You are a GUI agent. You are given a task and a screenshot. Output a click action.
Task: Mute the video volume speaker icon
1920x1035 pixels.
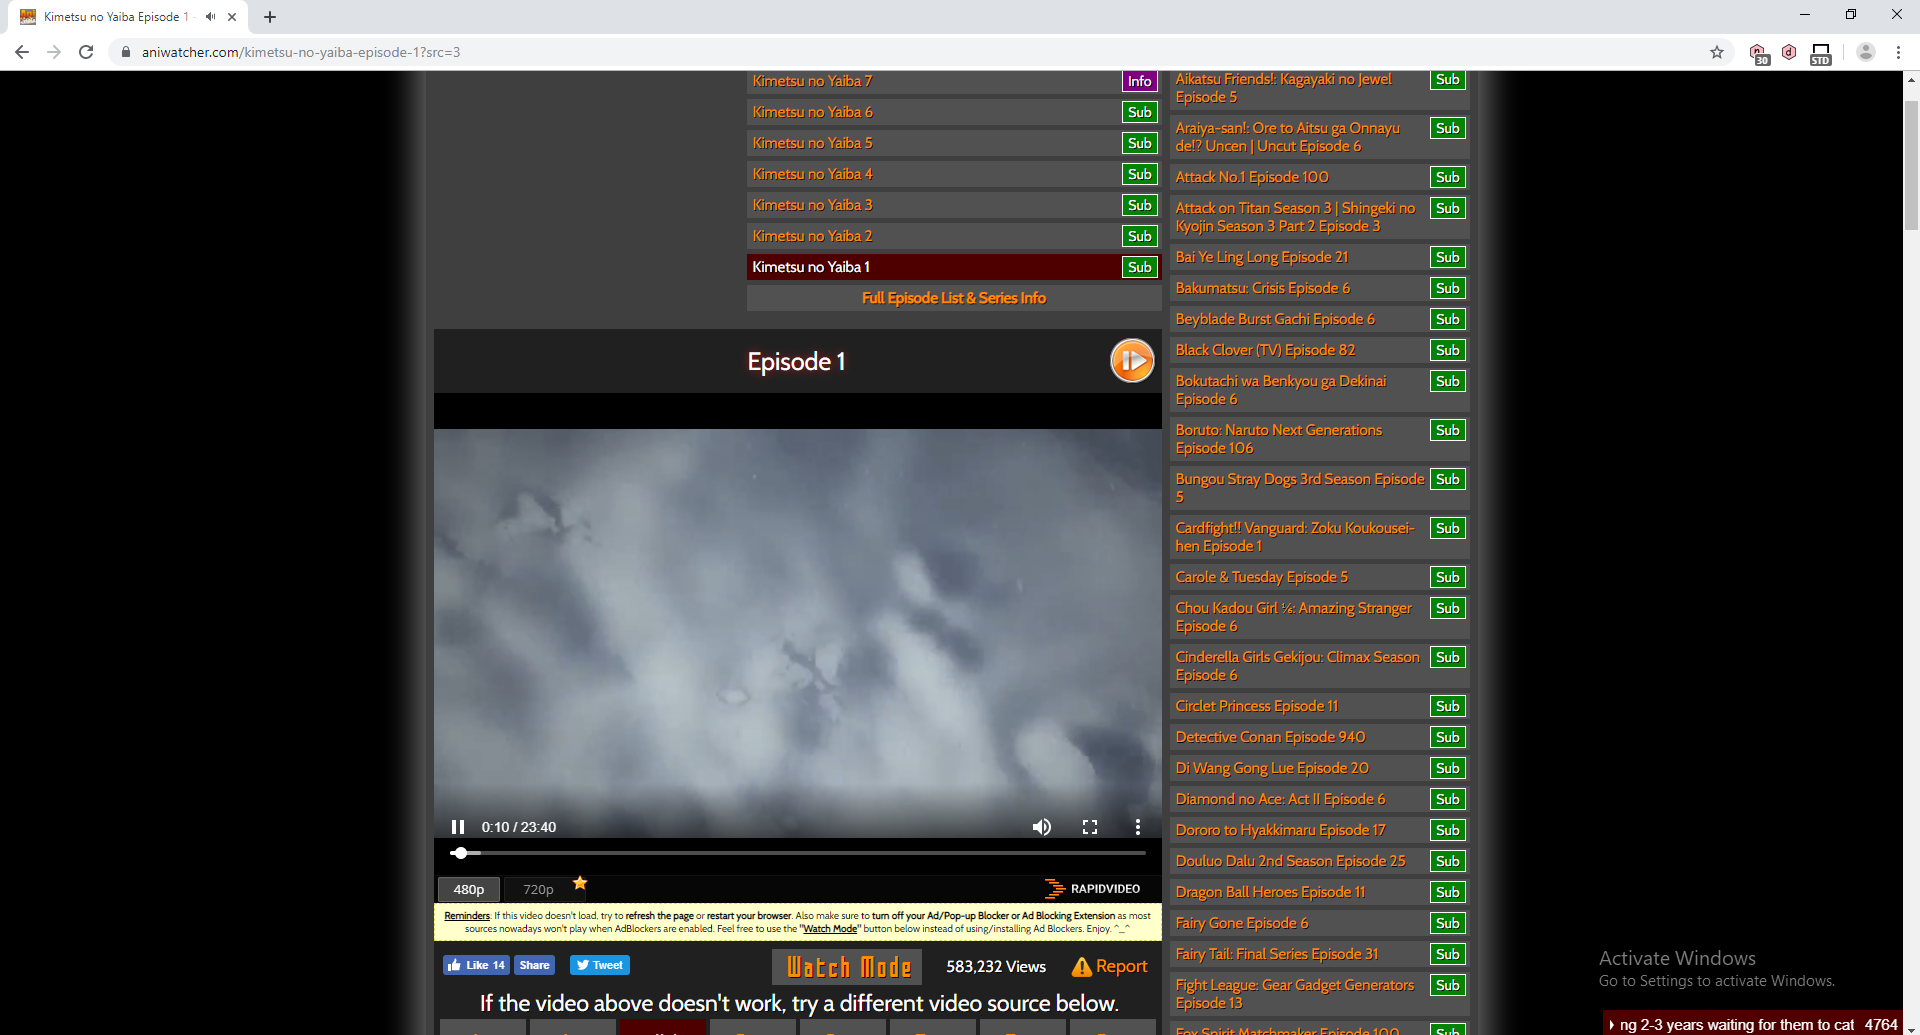point(1042,827)
